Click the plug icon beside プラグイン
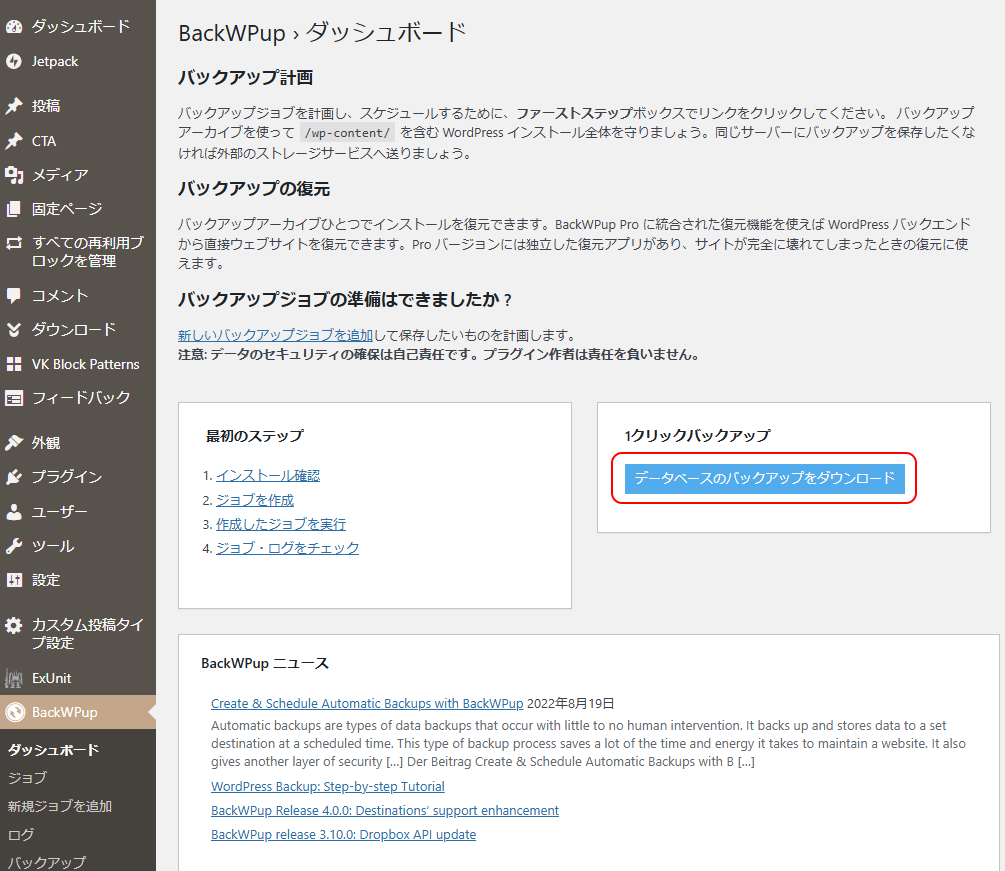 coord(14,477)
